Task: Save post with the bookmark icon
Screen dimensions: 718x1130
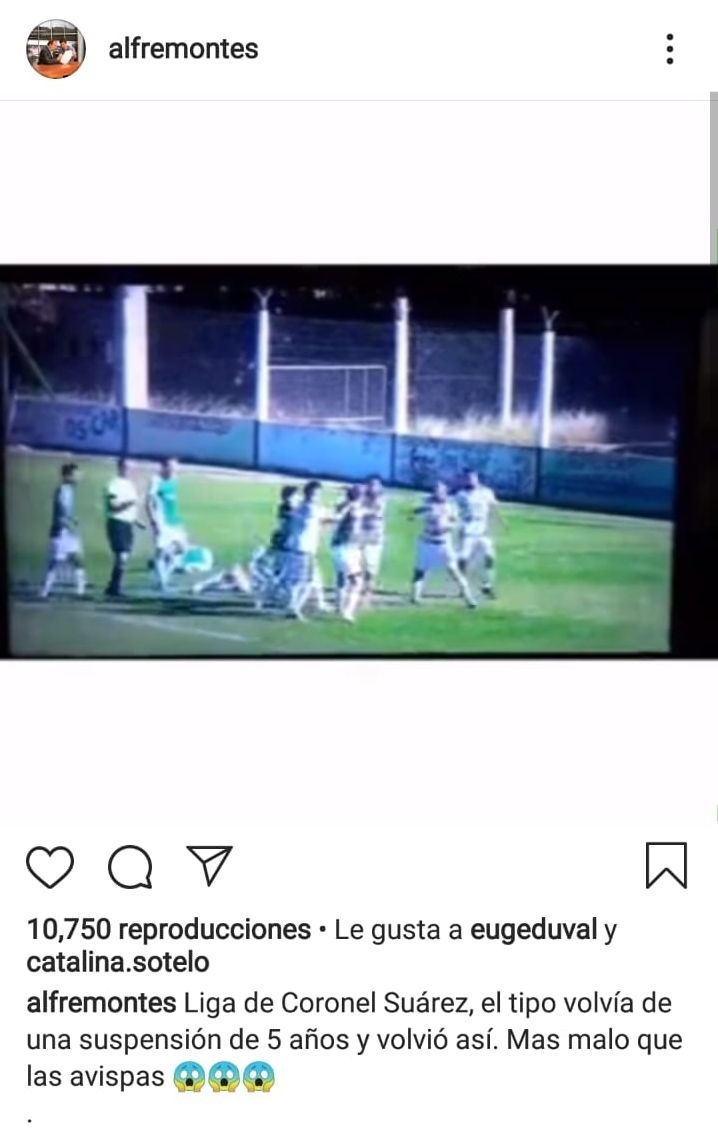Action: tap(666, 866)
